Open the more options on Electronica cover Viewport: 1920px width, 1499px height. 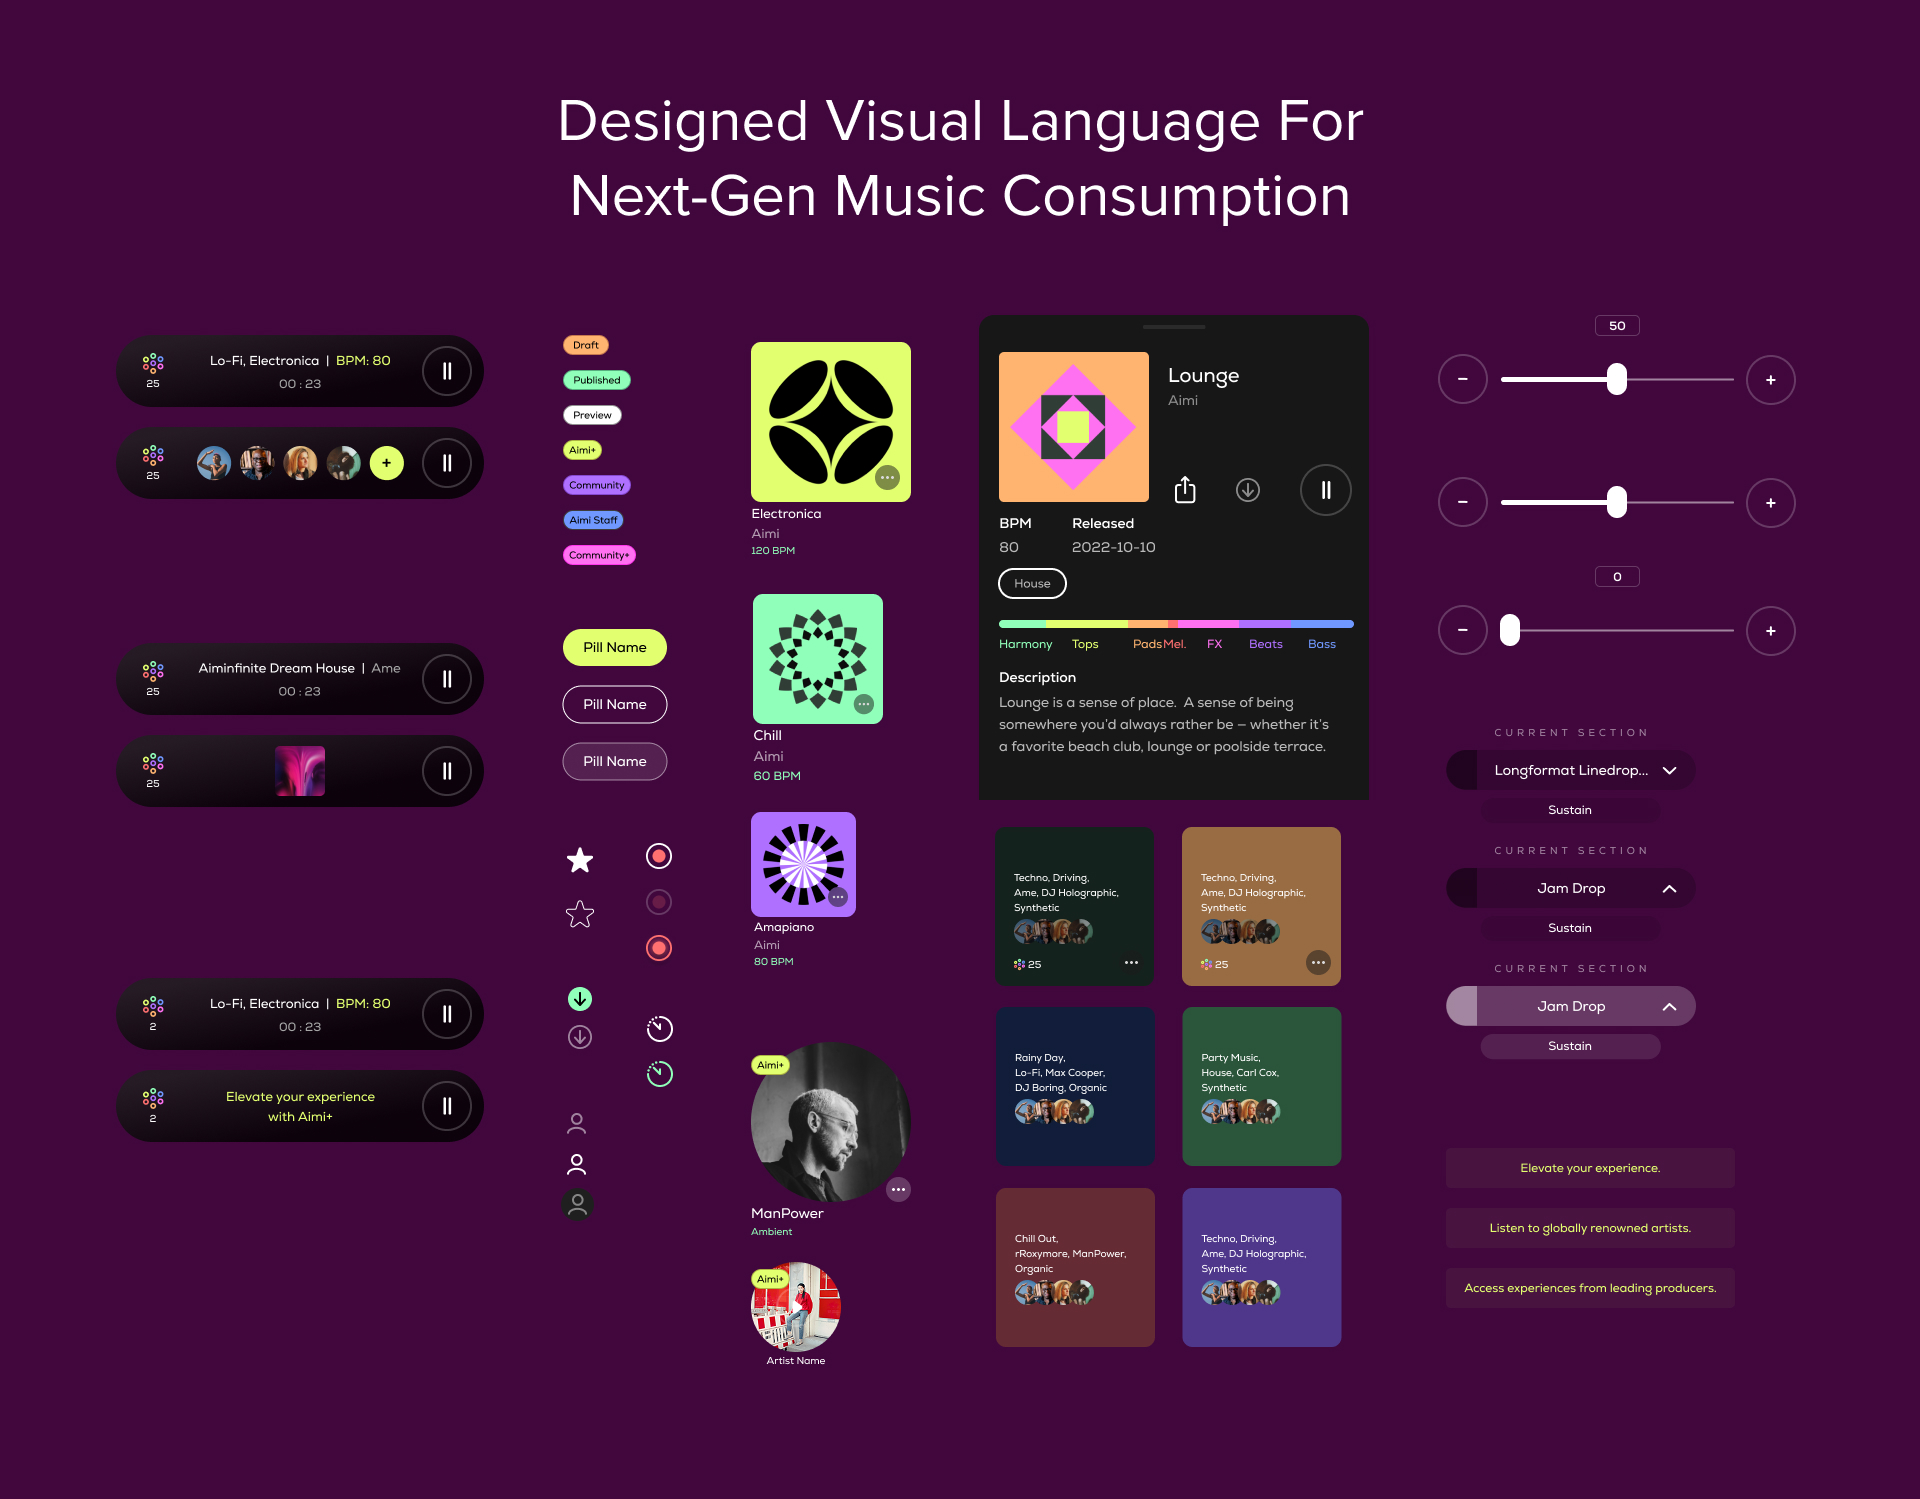888,478
